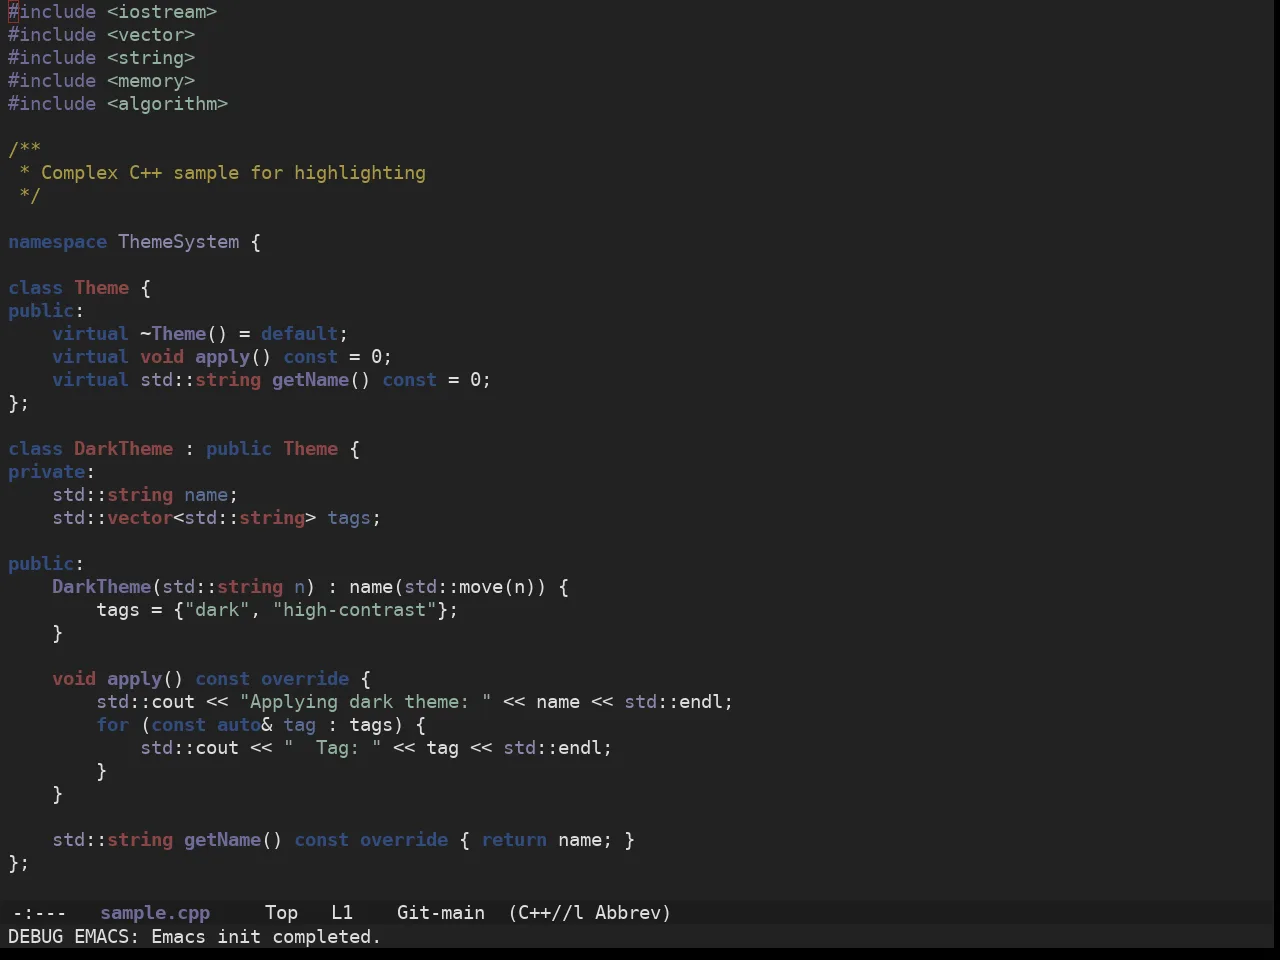Click the L1 line number indicator
This screenshot has height=960, width=1280.
click(342, 913)
